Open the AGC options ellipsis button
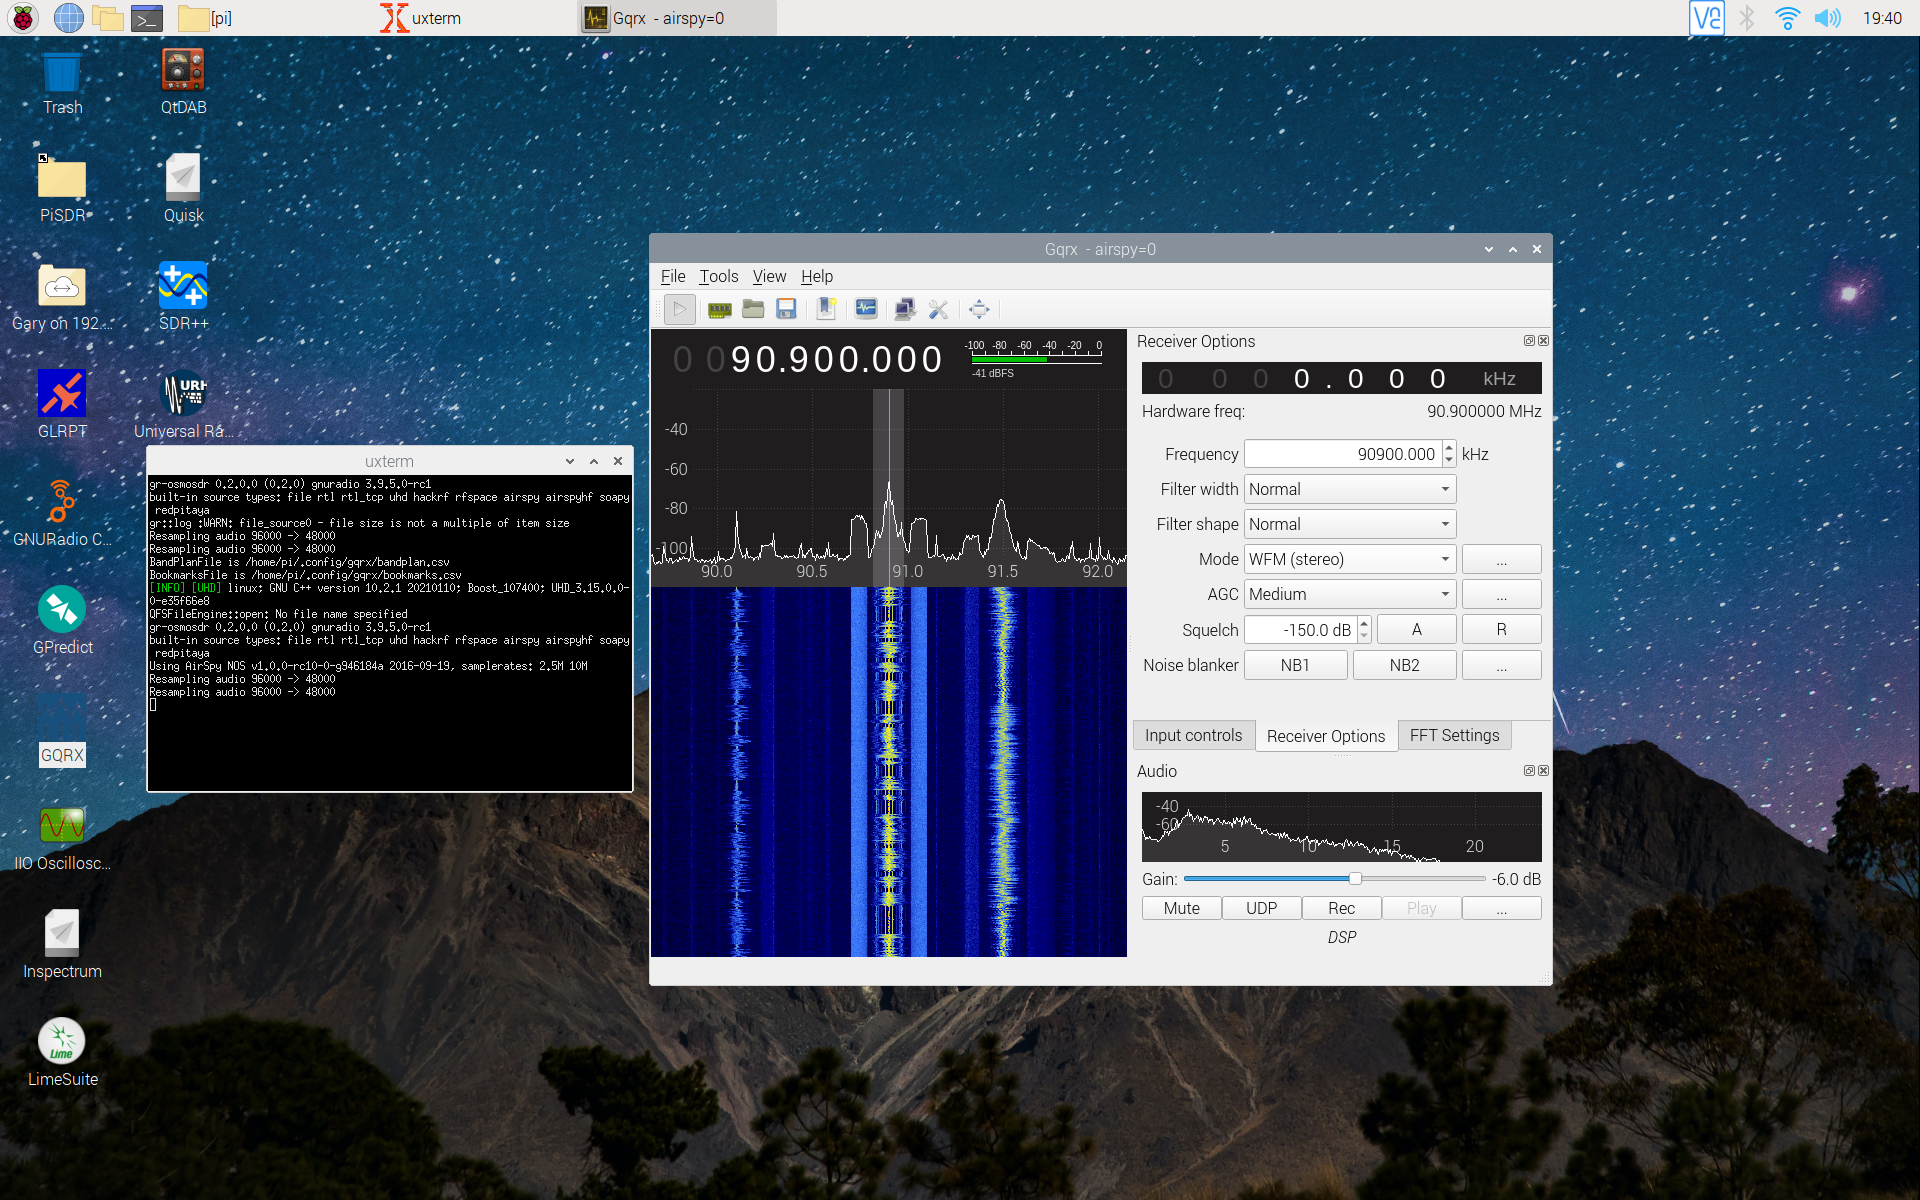The height and width of the screenshot is (1200, 1920). pos(1501,594)
